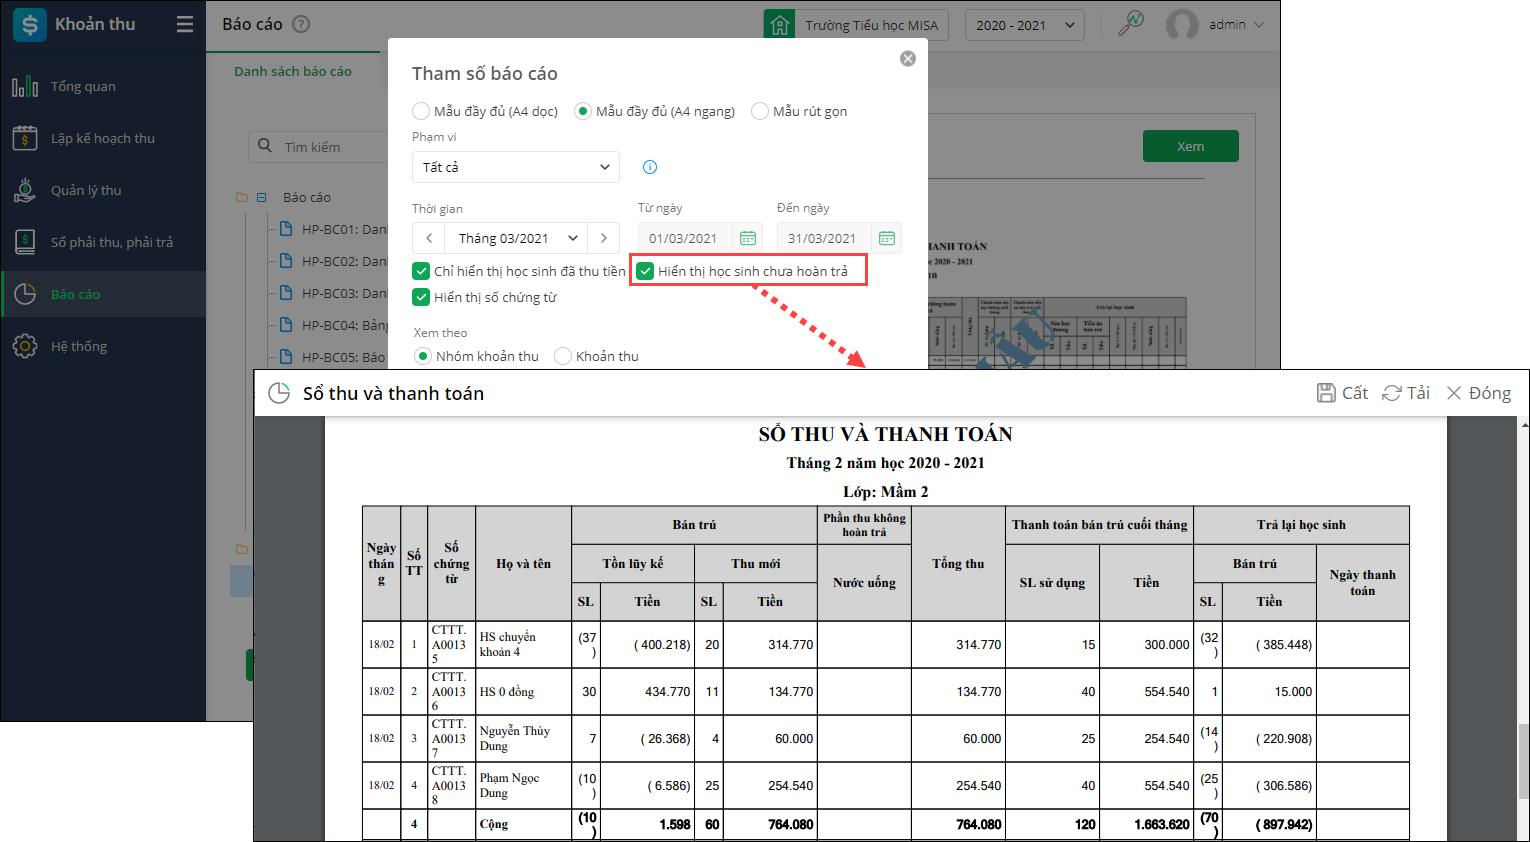Go to Sổ phải thu, phải trả
Image resolution: width=1530 pixels, height=842 pixels.
pos(111,242)
